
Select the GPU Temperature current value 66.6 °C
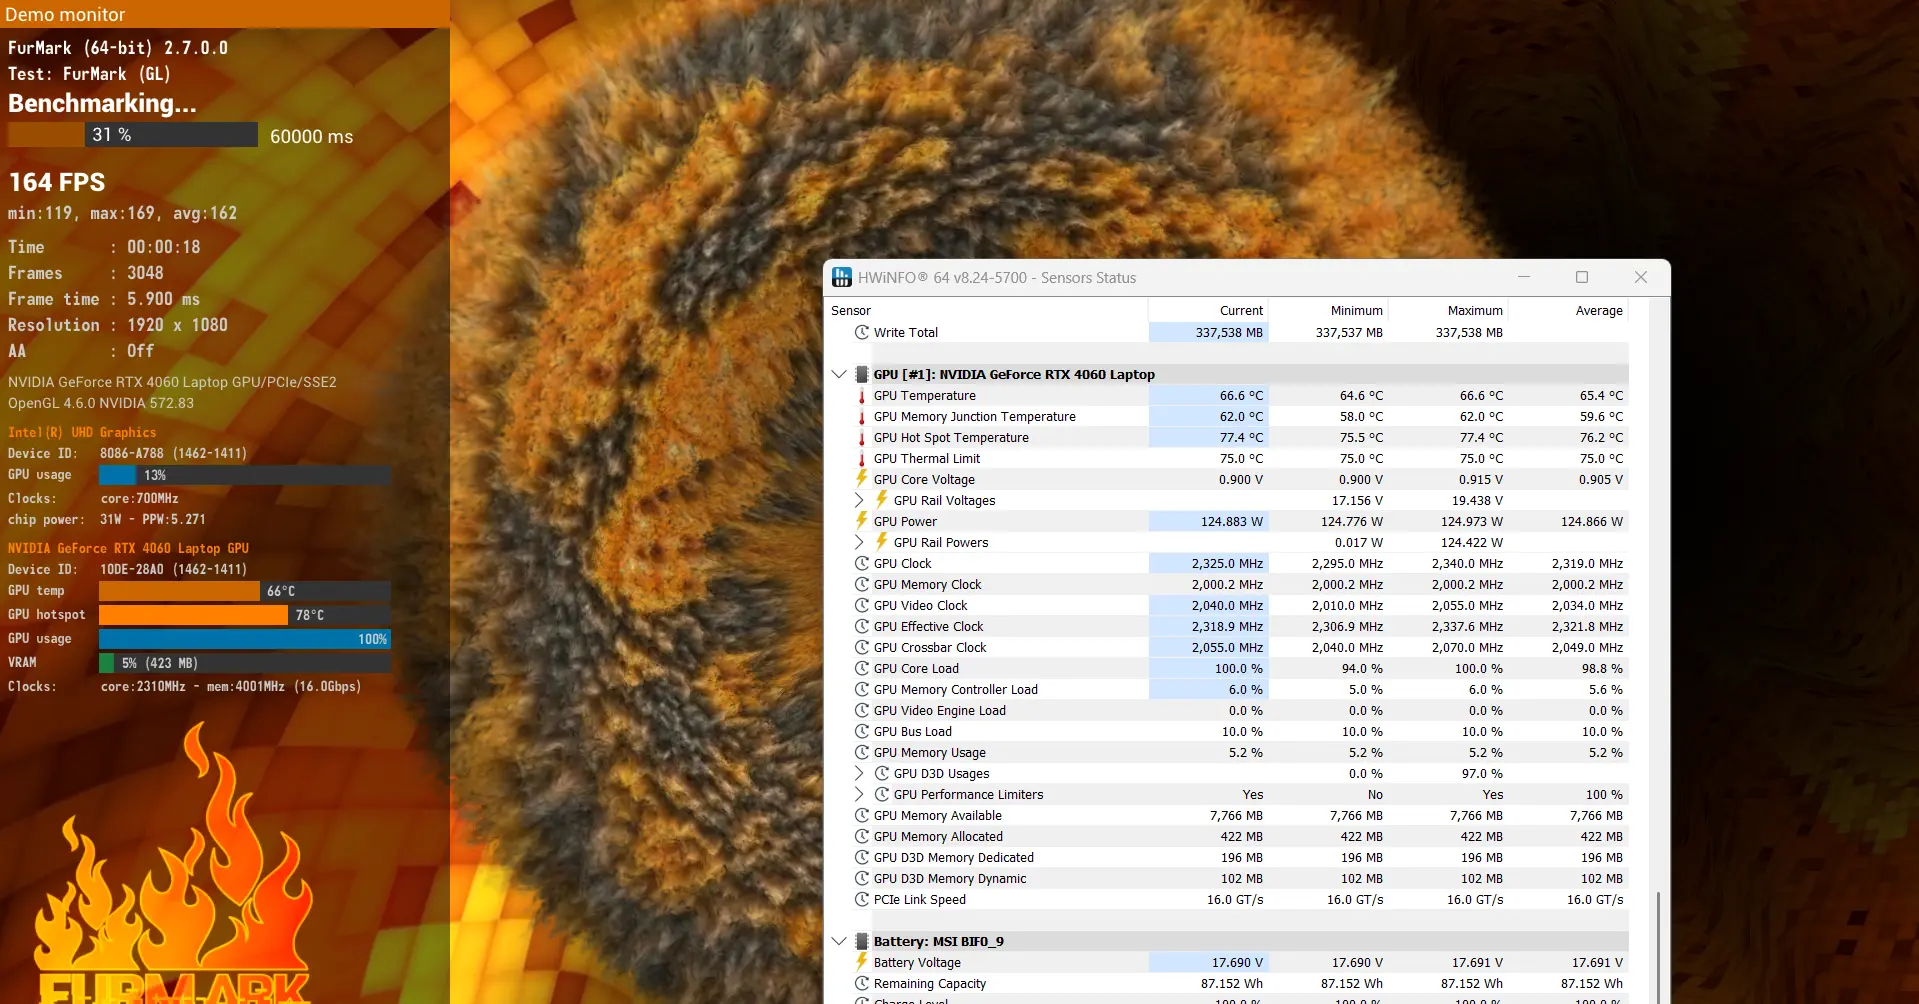1241,396
